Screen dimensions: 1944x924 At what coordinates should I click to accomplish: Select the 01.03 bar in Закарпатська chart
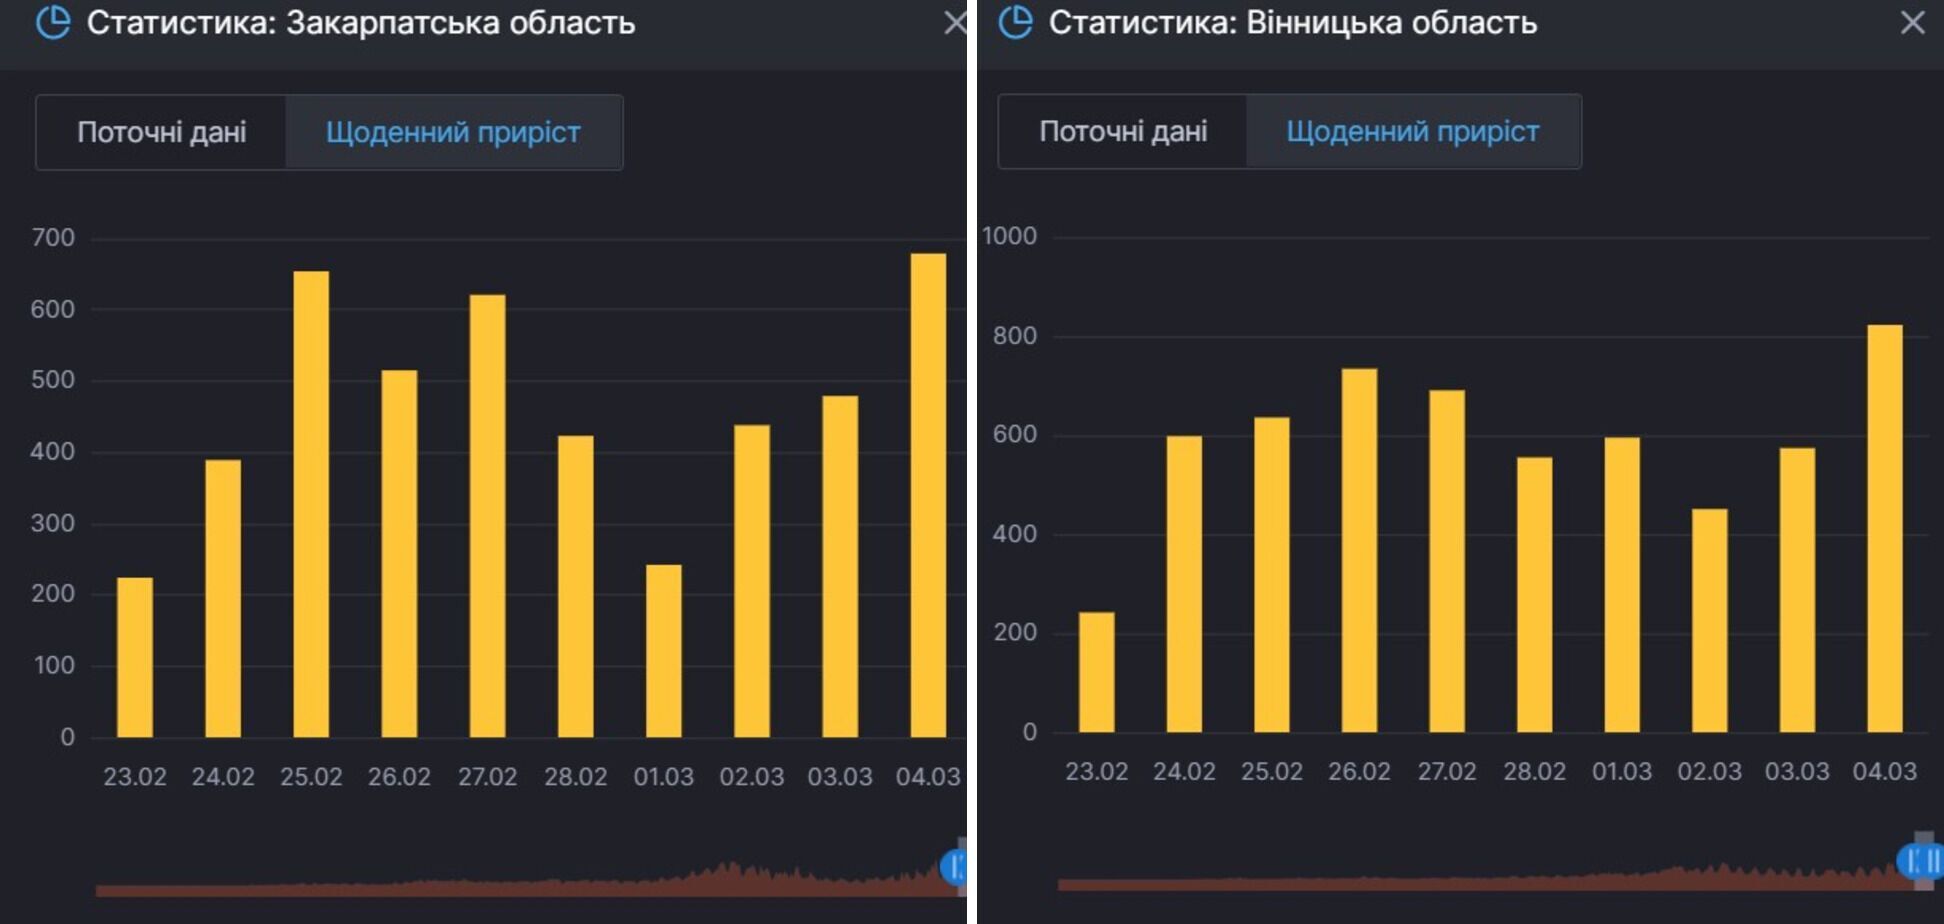[x=663, y=651]
